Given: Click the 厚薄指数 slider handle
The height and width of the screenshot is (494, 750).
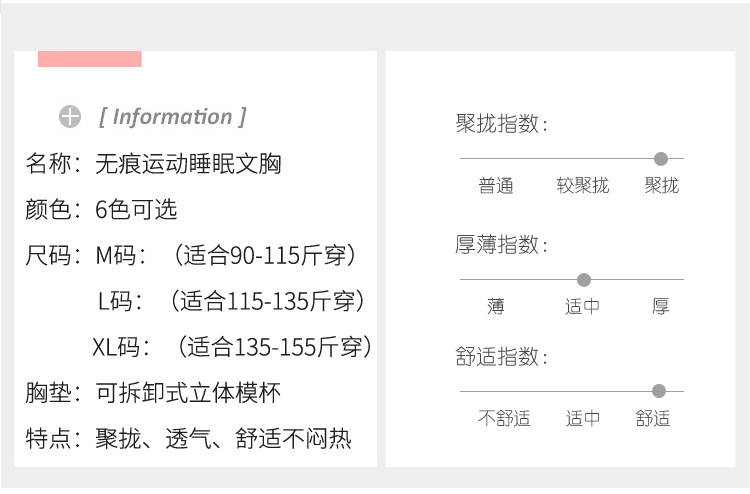Looking at the screenshot, I should 584,280.
